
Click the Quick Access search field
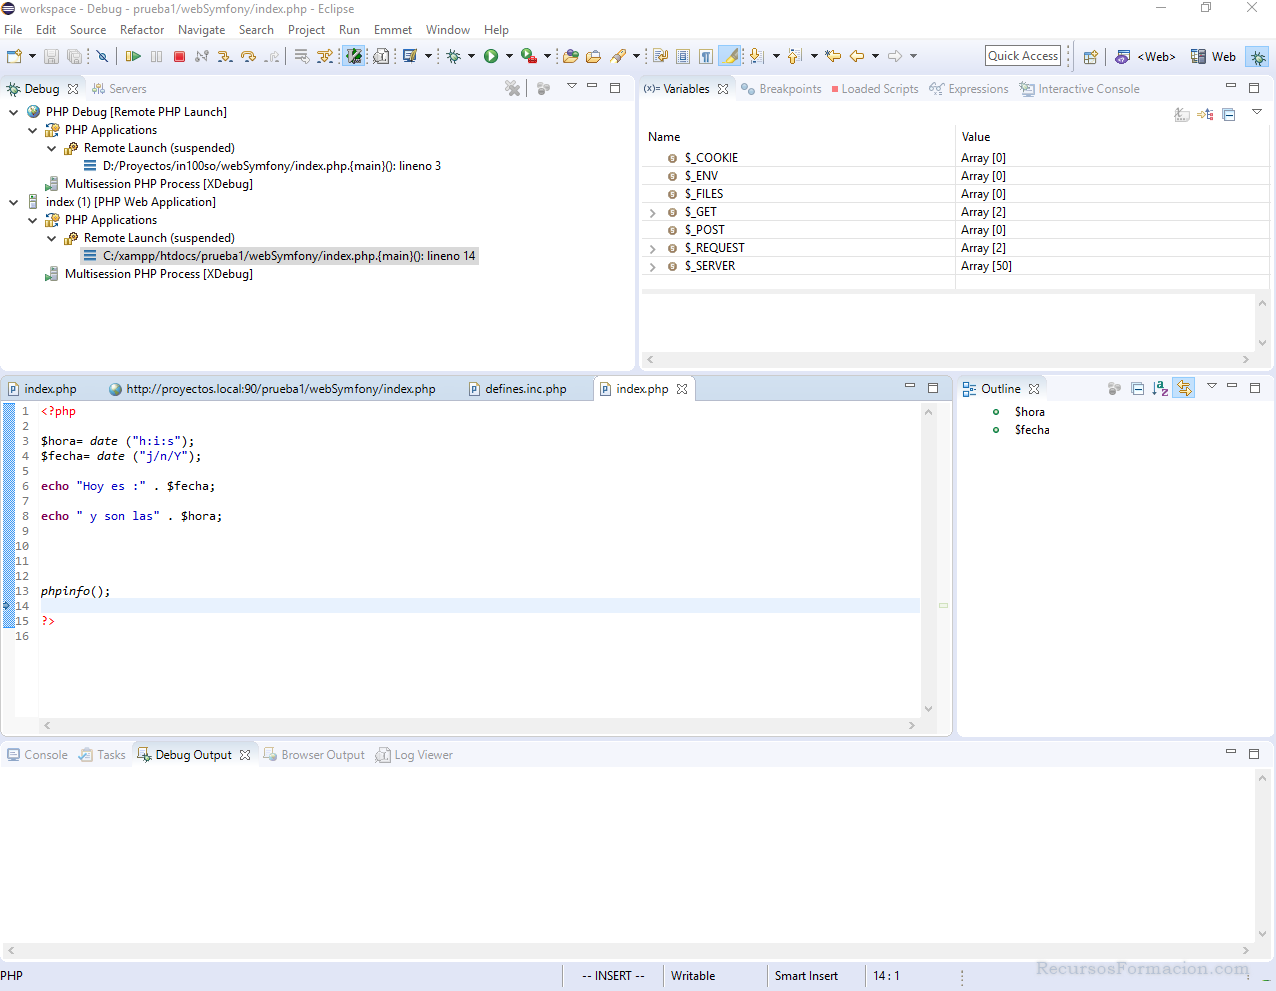point(1022,56)
